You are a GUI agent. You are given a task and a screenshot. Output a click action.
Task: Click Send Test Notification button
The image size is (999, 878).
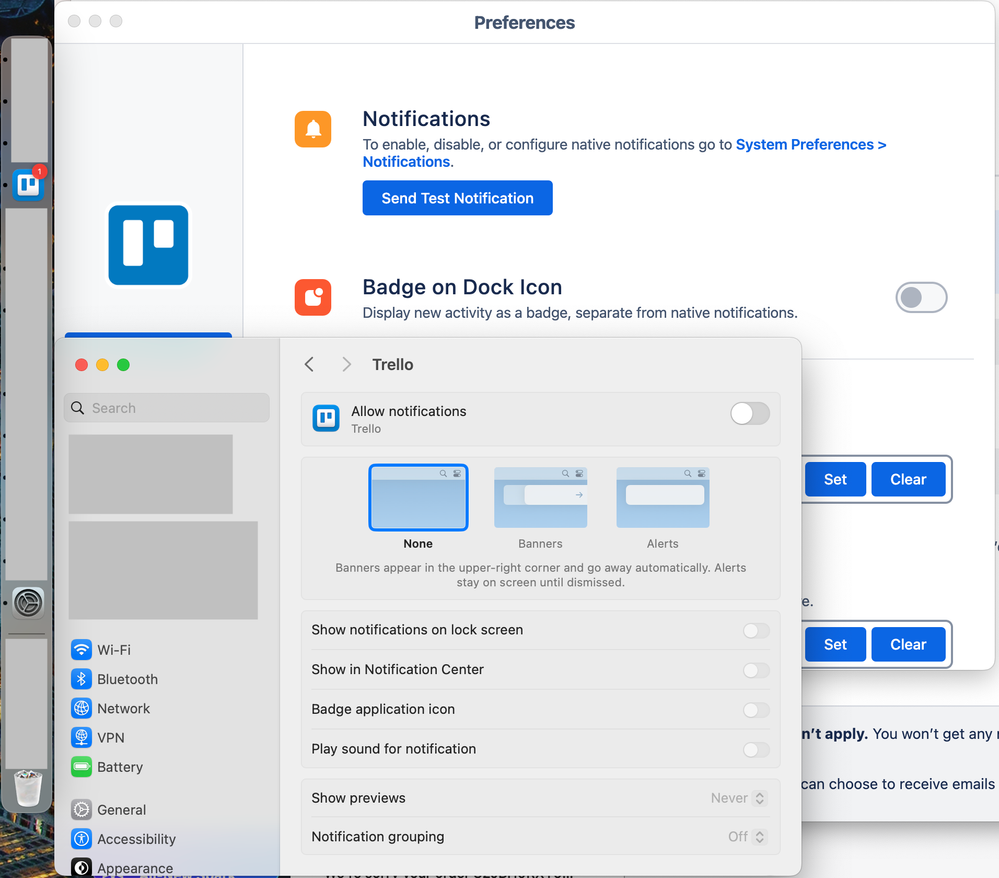coord(457,198)
